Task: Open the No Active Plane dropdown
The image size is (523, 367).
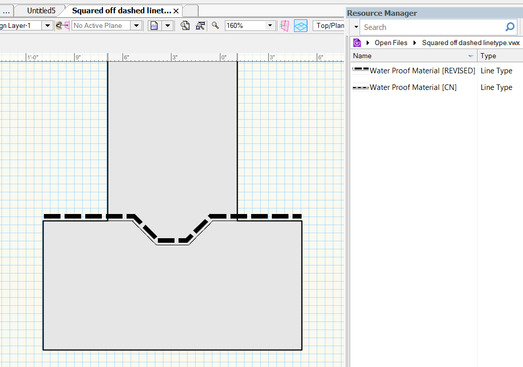Action: pos(136,25)
